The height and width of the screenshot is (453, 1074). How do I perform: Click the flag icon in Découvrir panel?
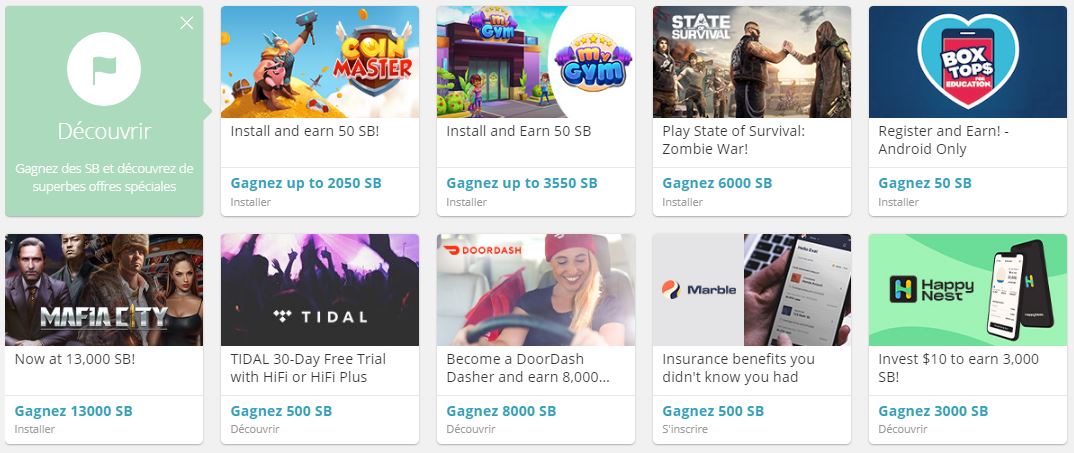tap(104, 69)
